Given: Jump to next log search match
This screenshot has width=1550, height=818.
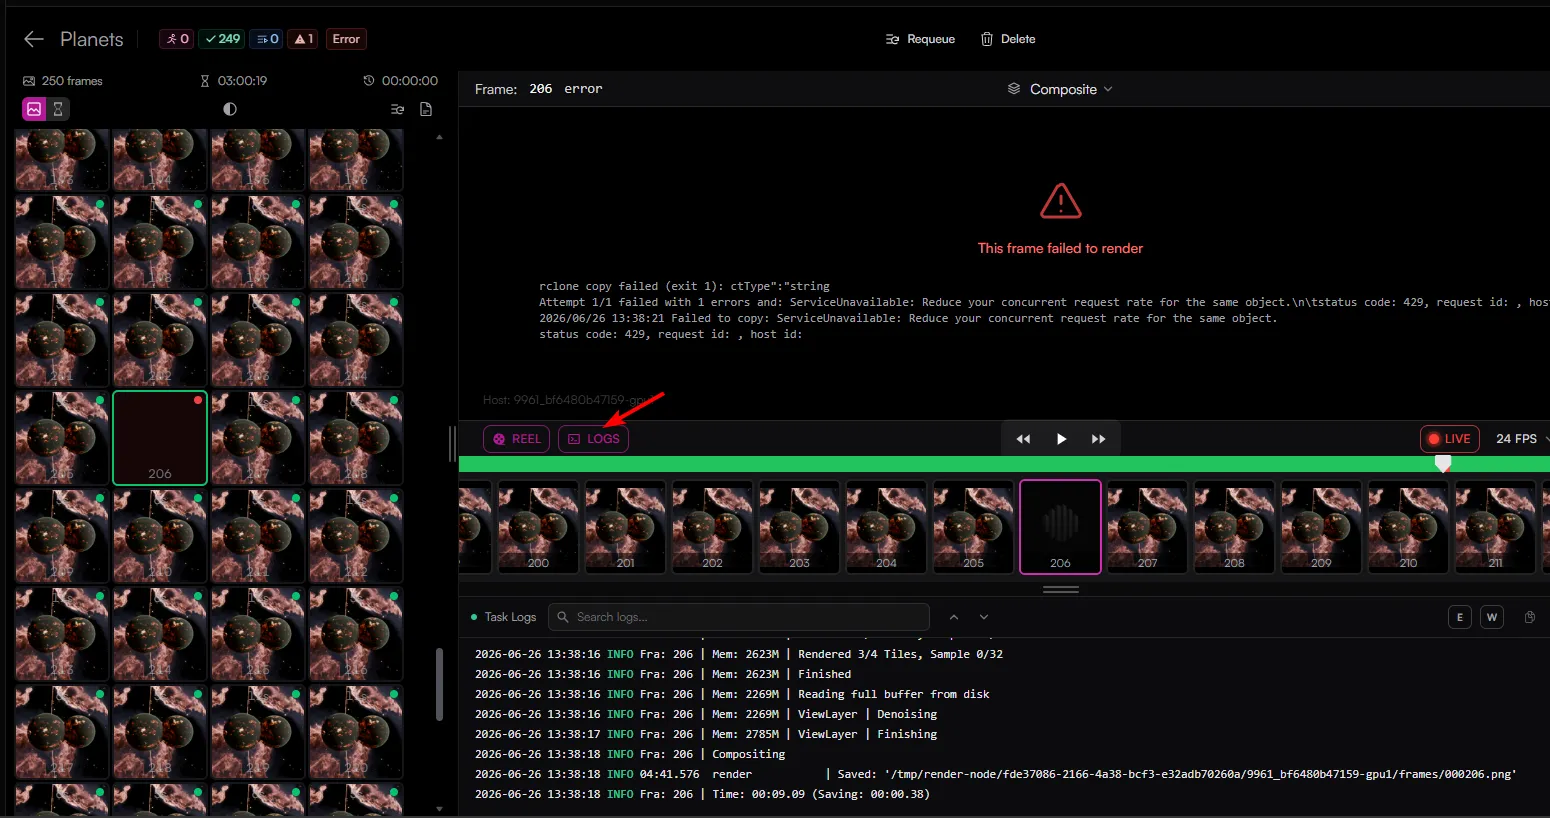Looking at the screenshot, I should click(984, 617).
